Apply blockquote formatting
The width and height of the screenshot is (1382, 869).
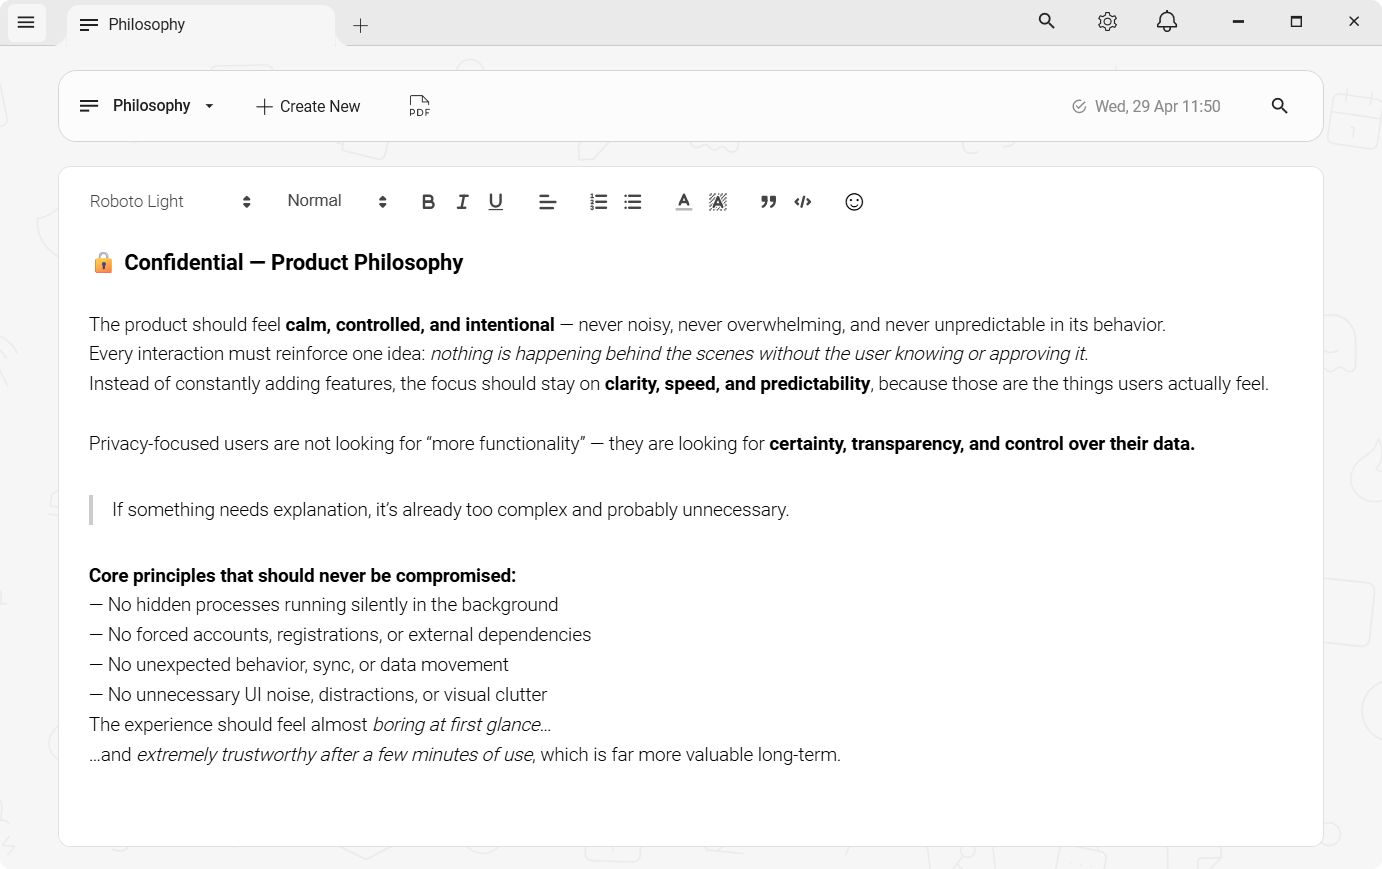click(x=768, y=202)
